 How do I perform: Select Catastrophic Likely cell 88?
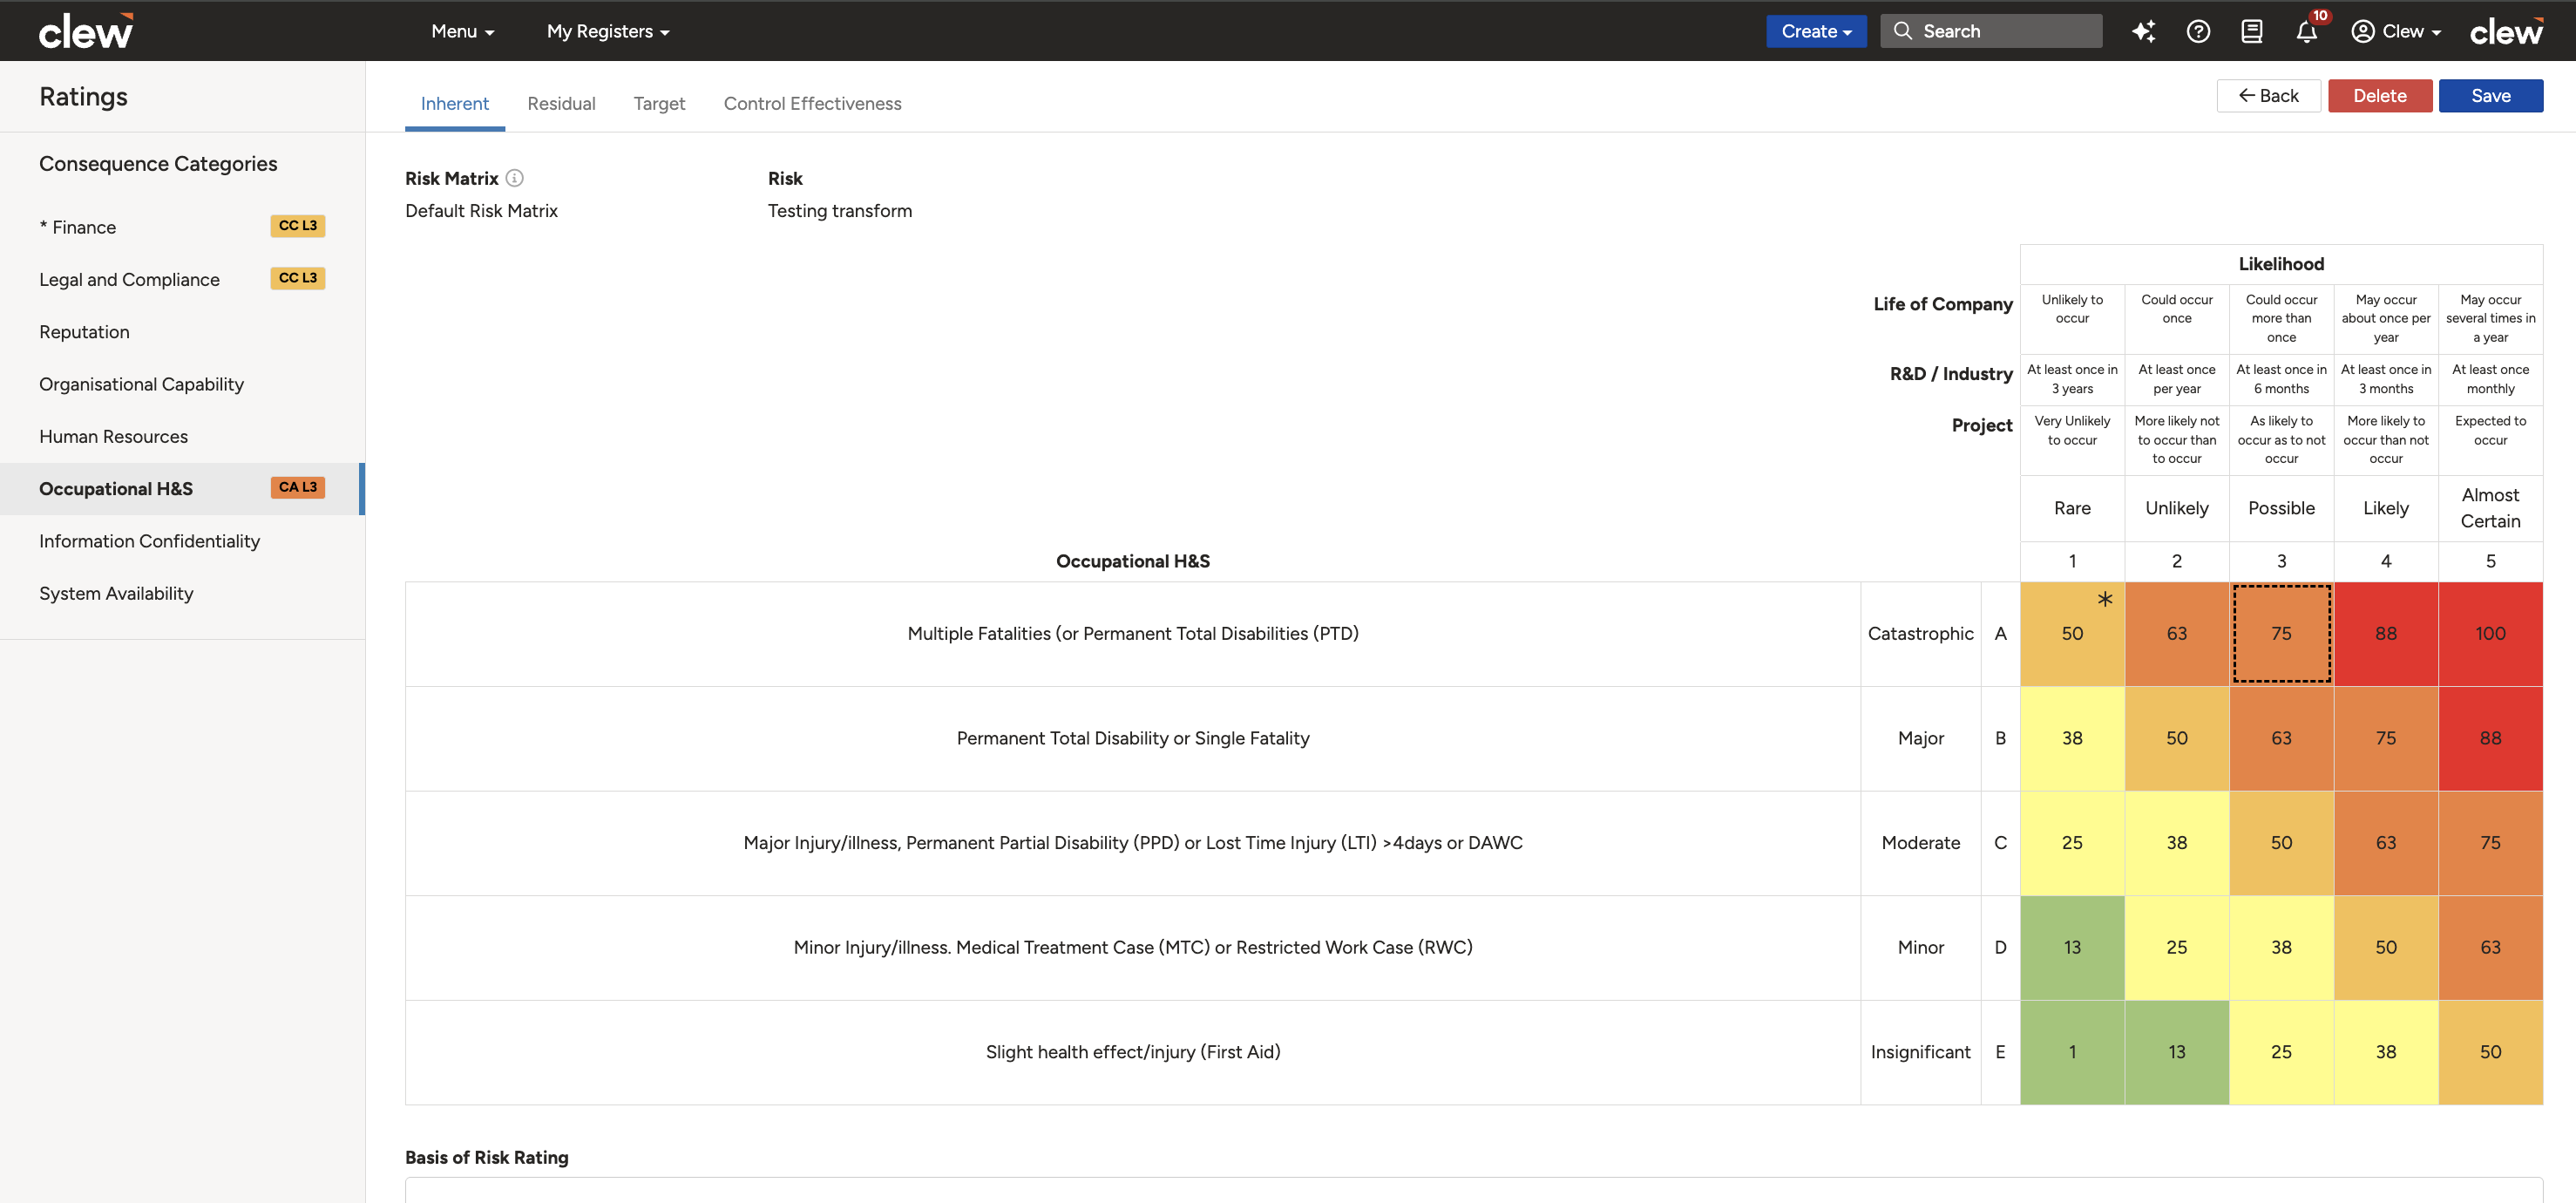point(2386,634)
